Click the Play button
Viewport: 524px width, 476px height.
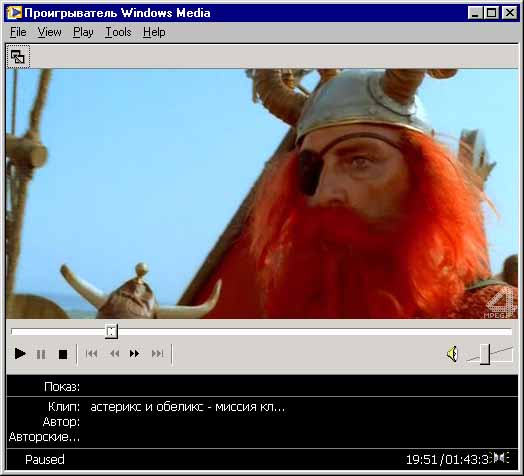[20, 354]
